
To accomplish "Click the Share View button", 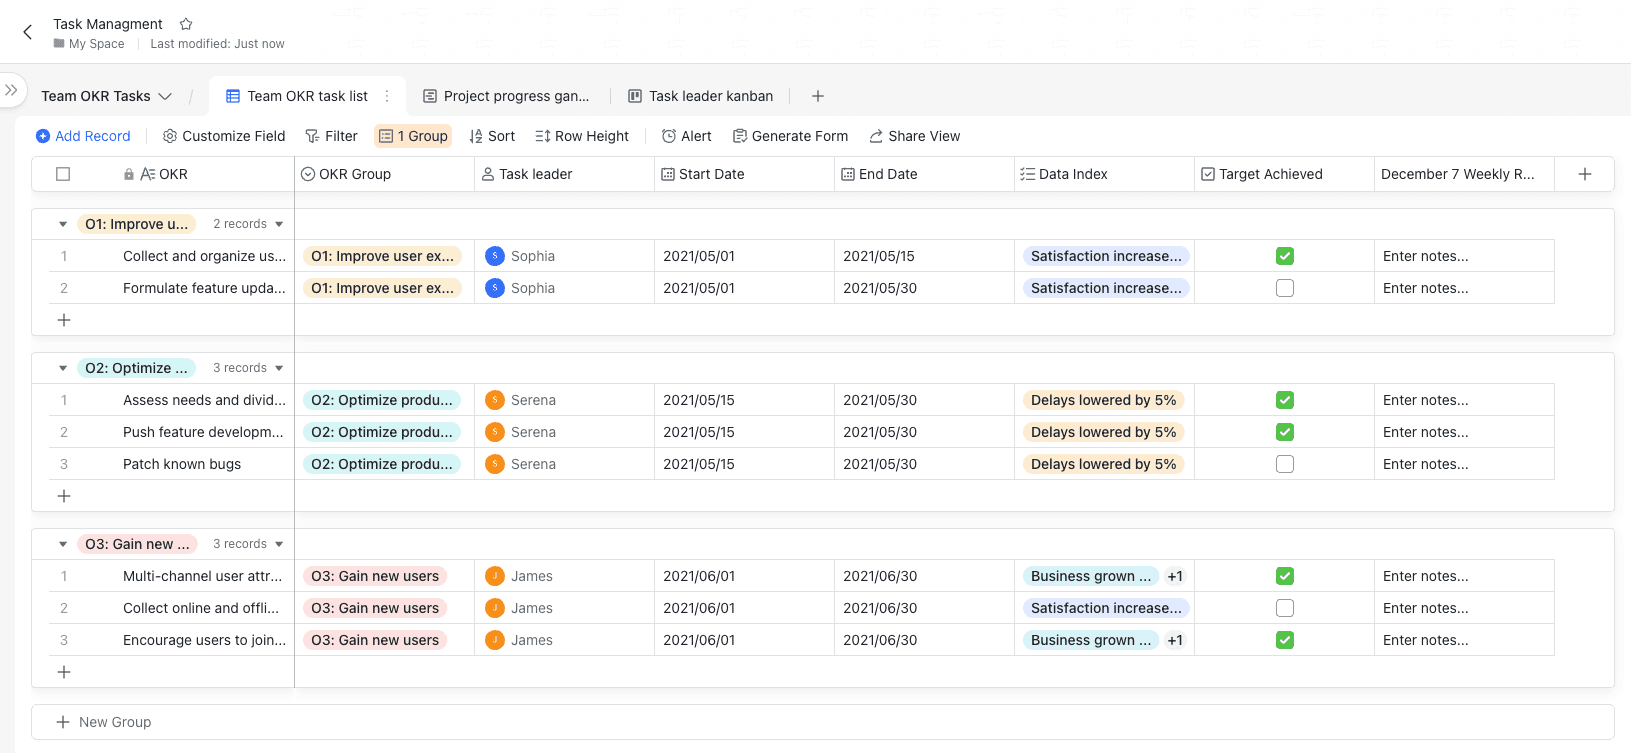I will pyautogui.click(x=914, y=136).
